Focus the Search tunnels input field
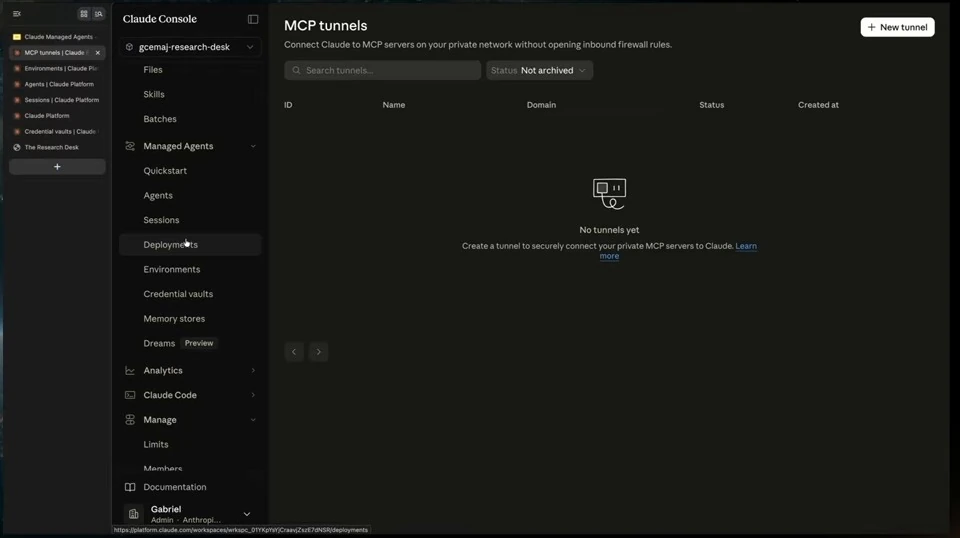960x538 pixels. click(382, 70)
